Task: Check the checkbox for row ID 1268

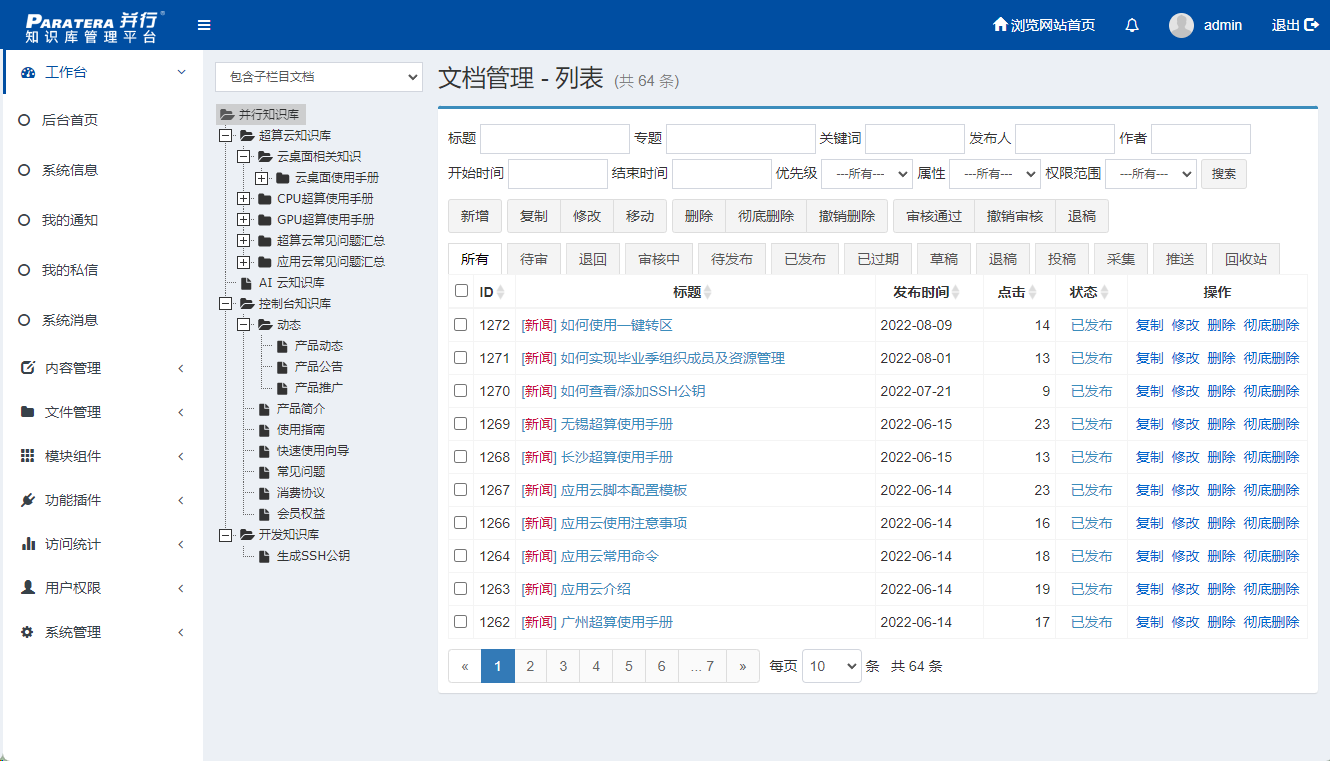Action: [461, 456]
